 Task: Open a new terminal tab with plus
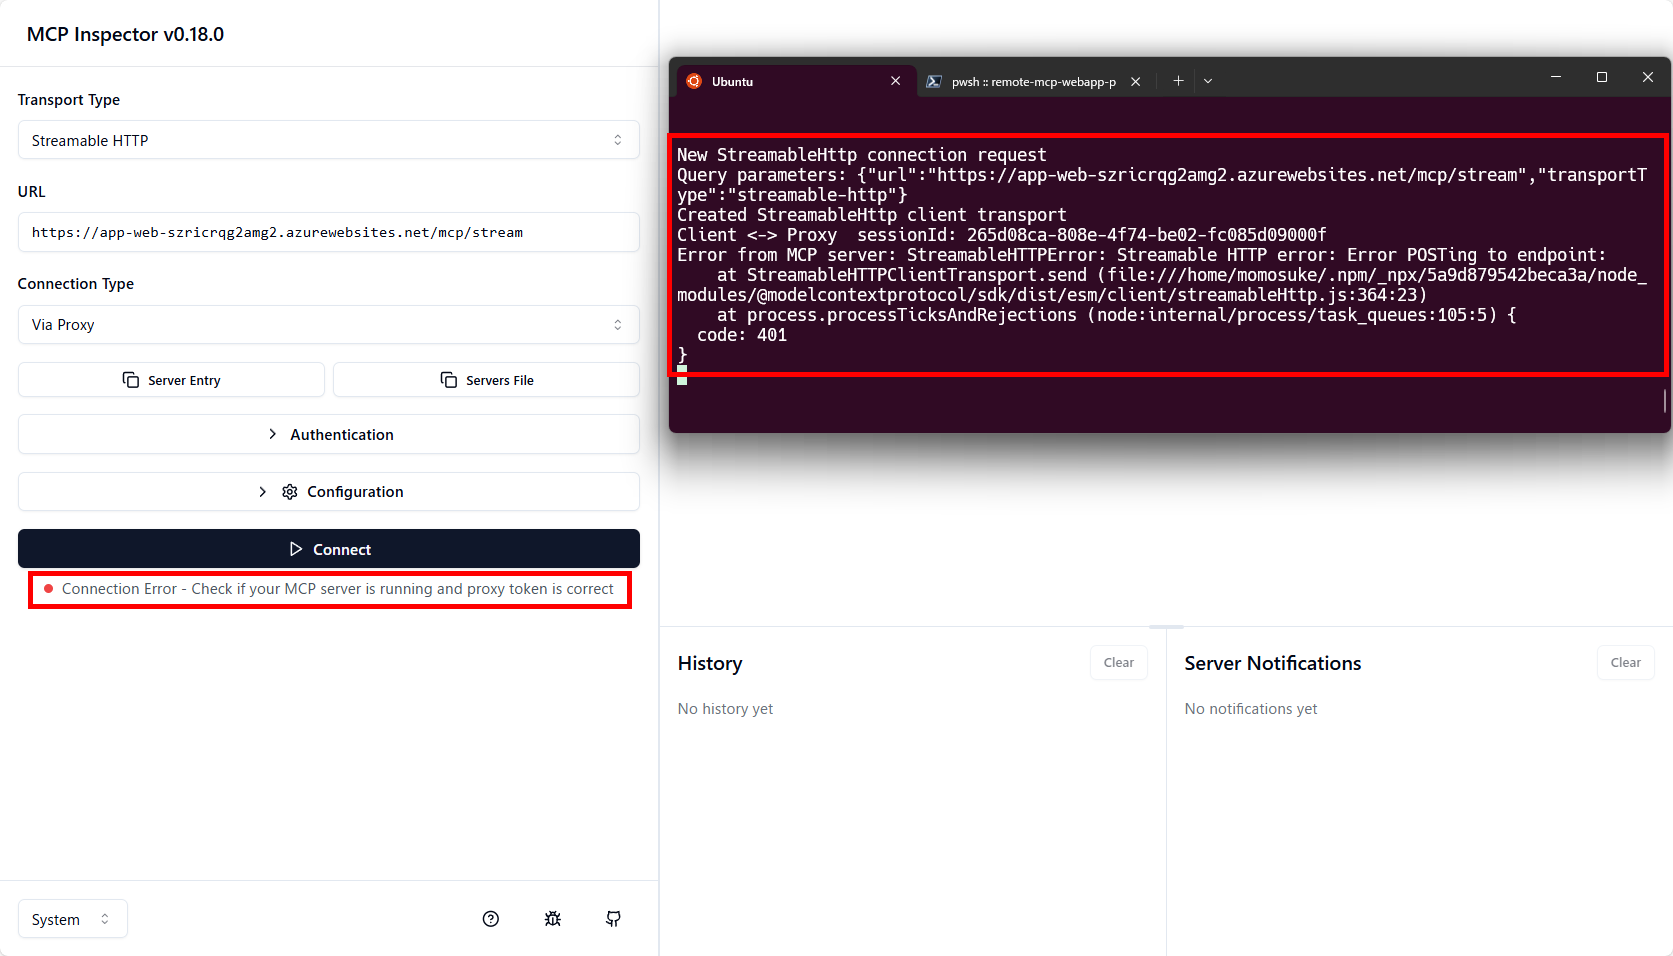tap(1178, 81)
